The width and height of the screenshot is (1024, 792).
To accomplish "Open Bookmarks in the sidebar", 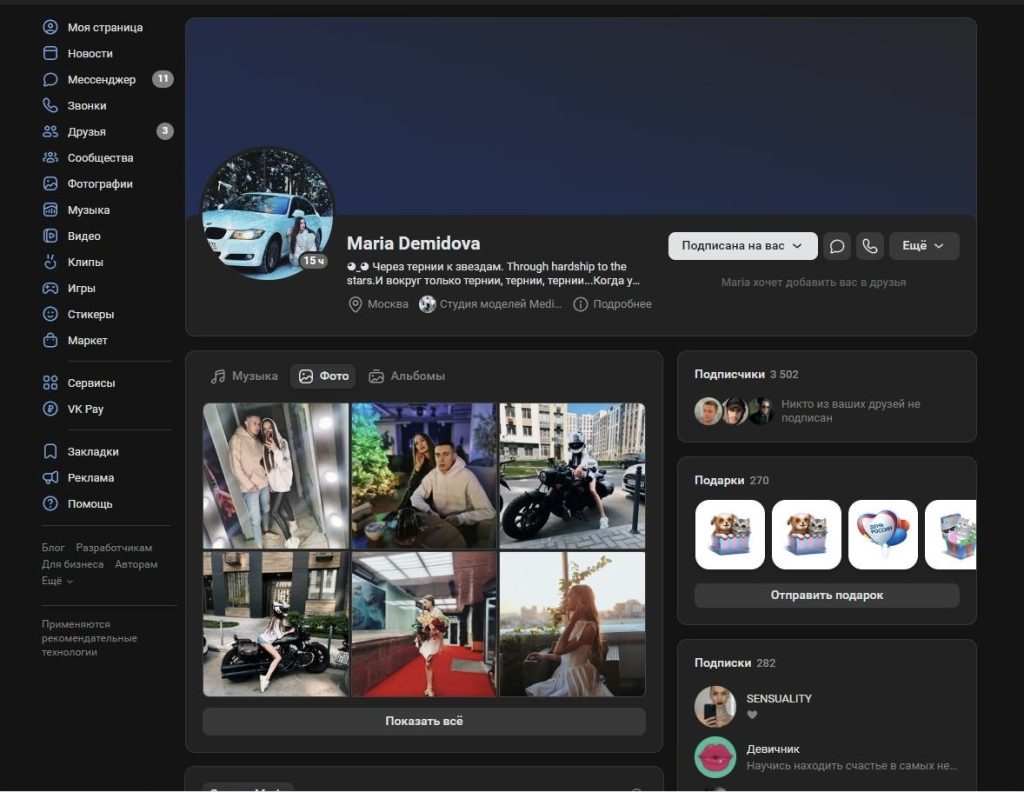I will tap(93, 452).
